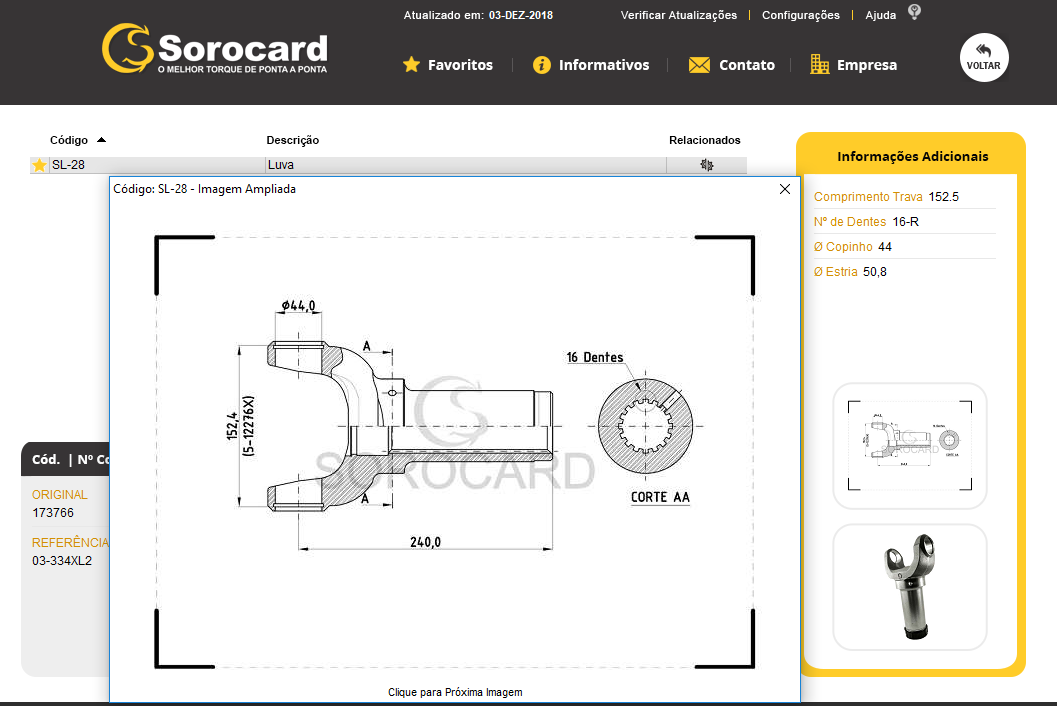Open the Configurações menu
Image resolution: width=1057 pixels, height=706 pixels.
click(800, 15)
